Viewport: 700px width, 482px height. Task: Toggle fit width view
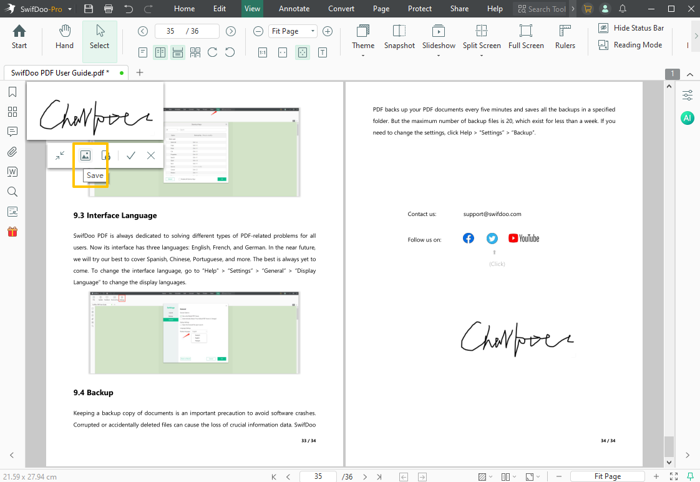pyautogui.click(x=283, y=53)
